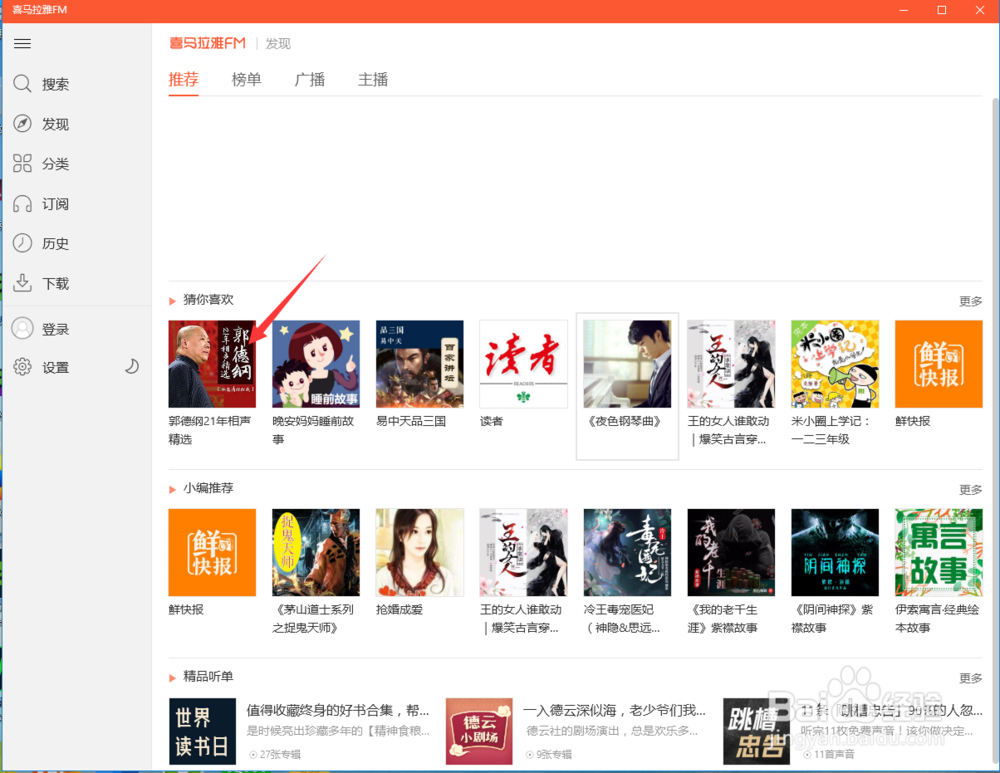Image resolution: width=1000 pixels, height=773 pixels.
Task: Expand the 精品听单 section triangle
Action: tap(172, 678)
